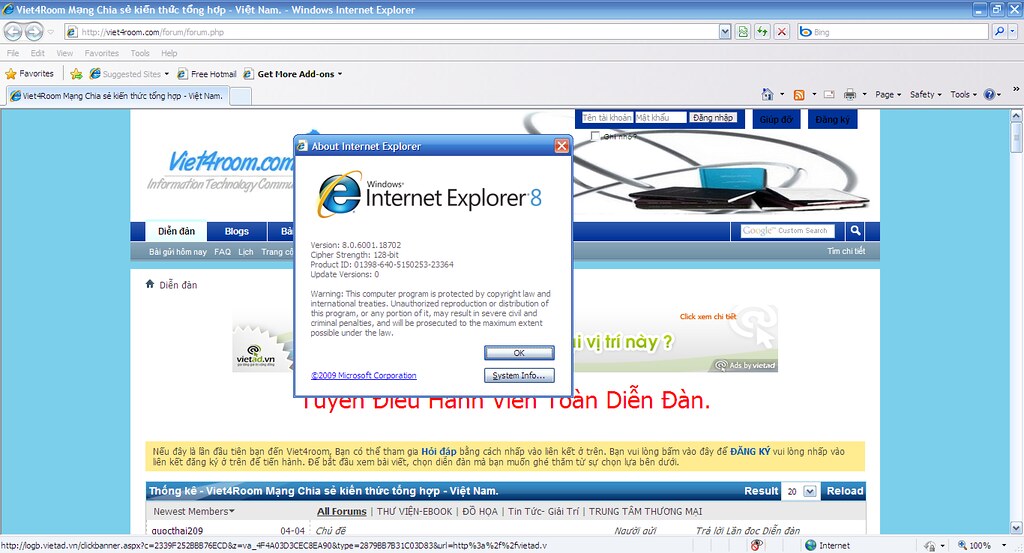Open the recent pages dropdown beside Forward
1024x553 pixels.
[51, 32]
